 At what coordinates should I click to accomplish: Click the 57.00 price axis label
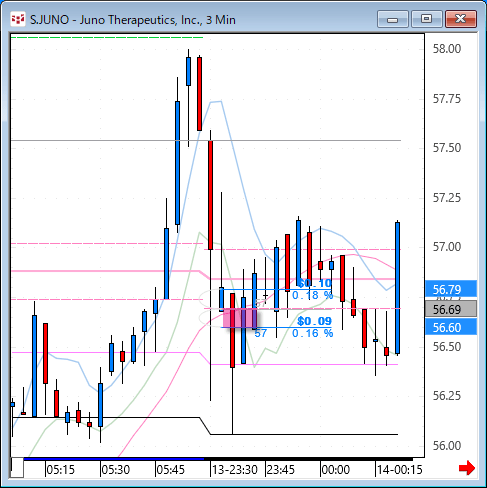447,247
